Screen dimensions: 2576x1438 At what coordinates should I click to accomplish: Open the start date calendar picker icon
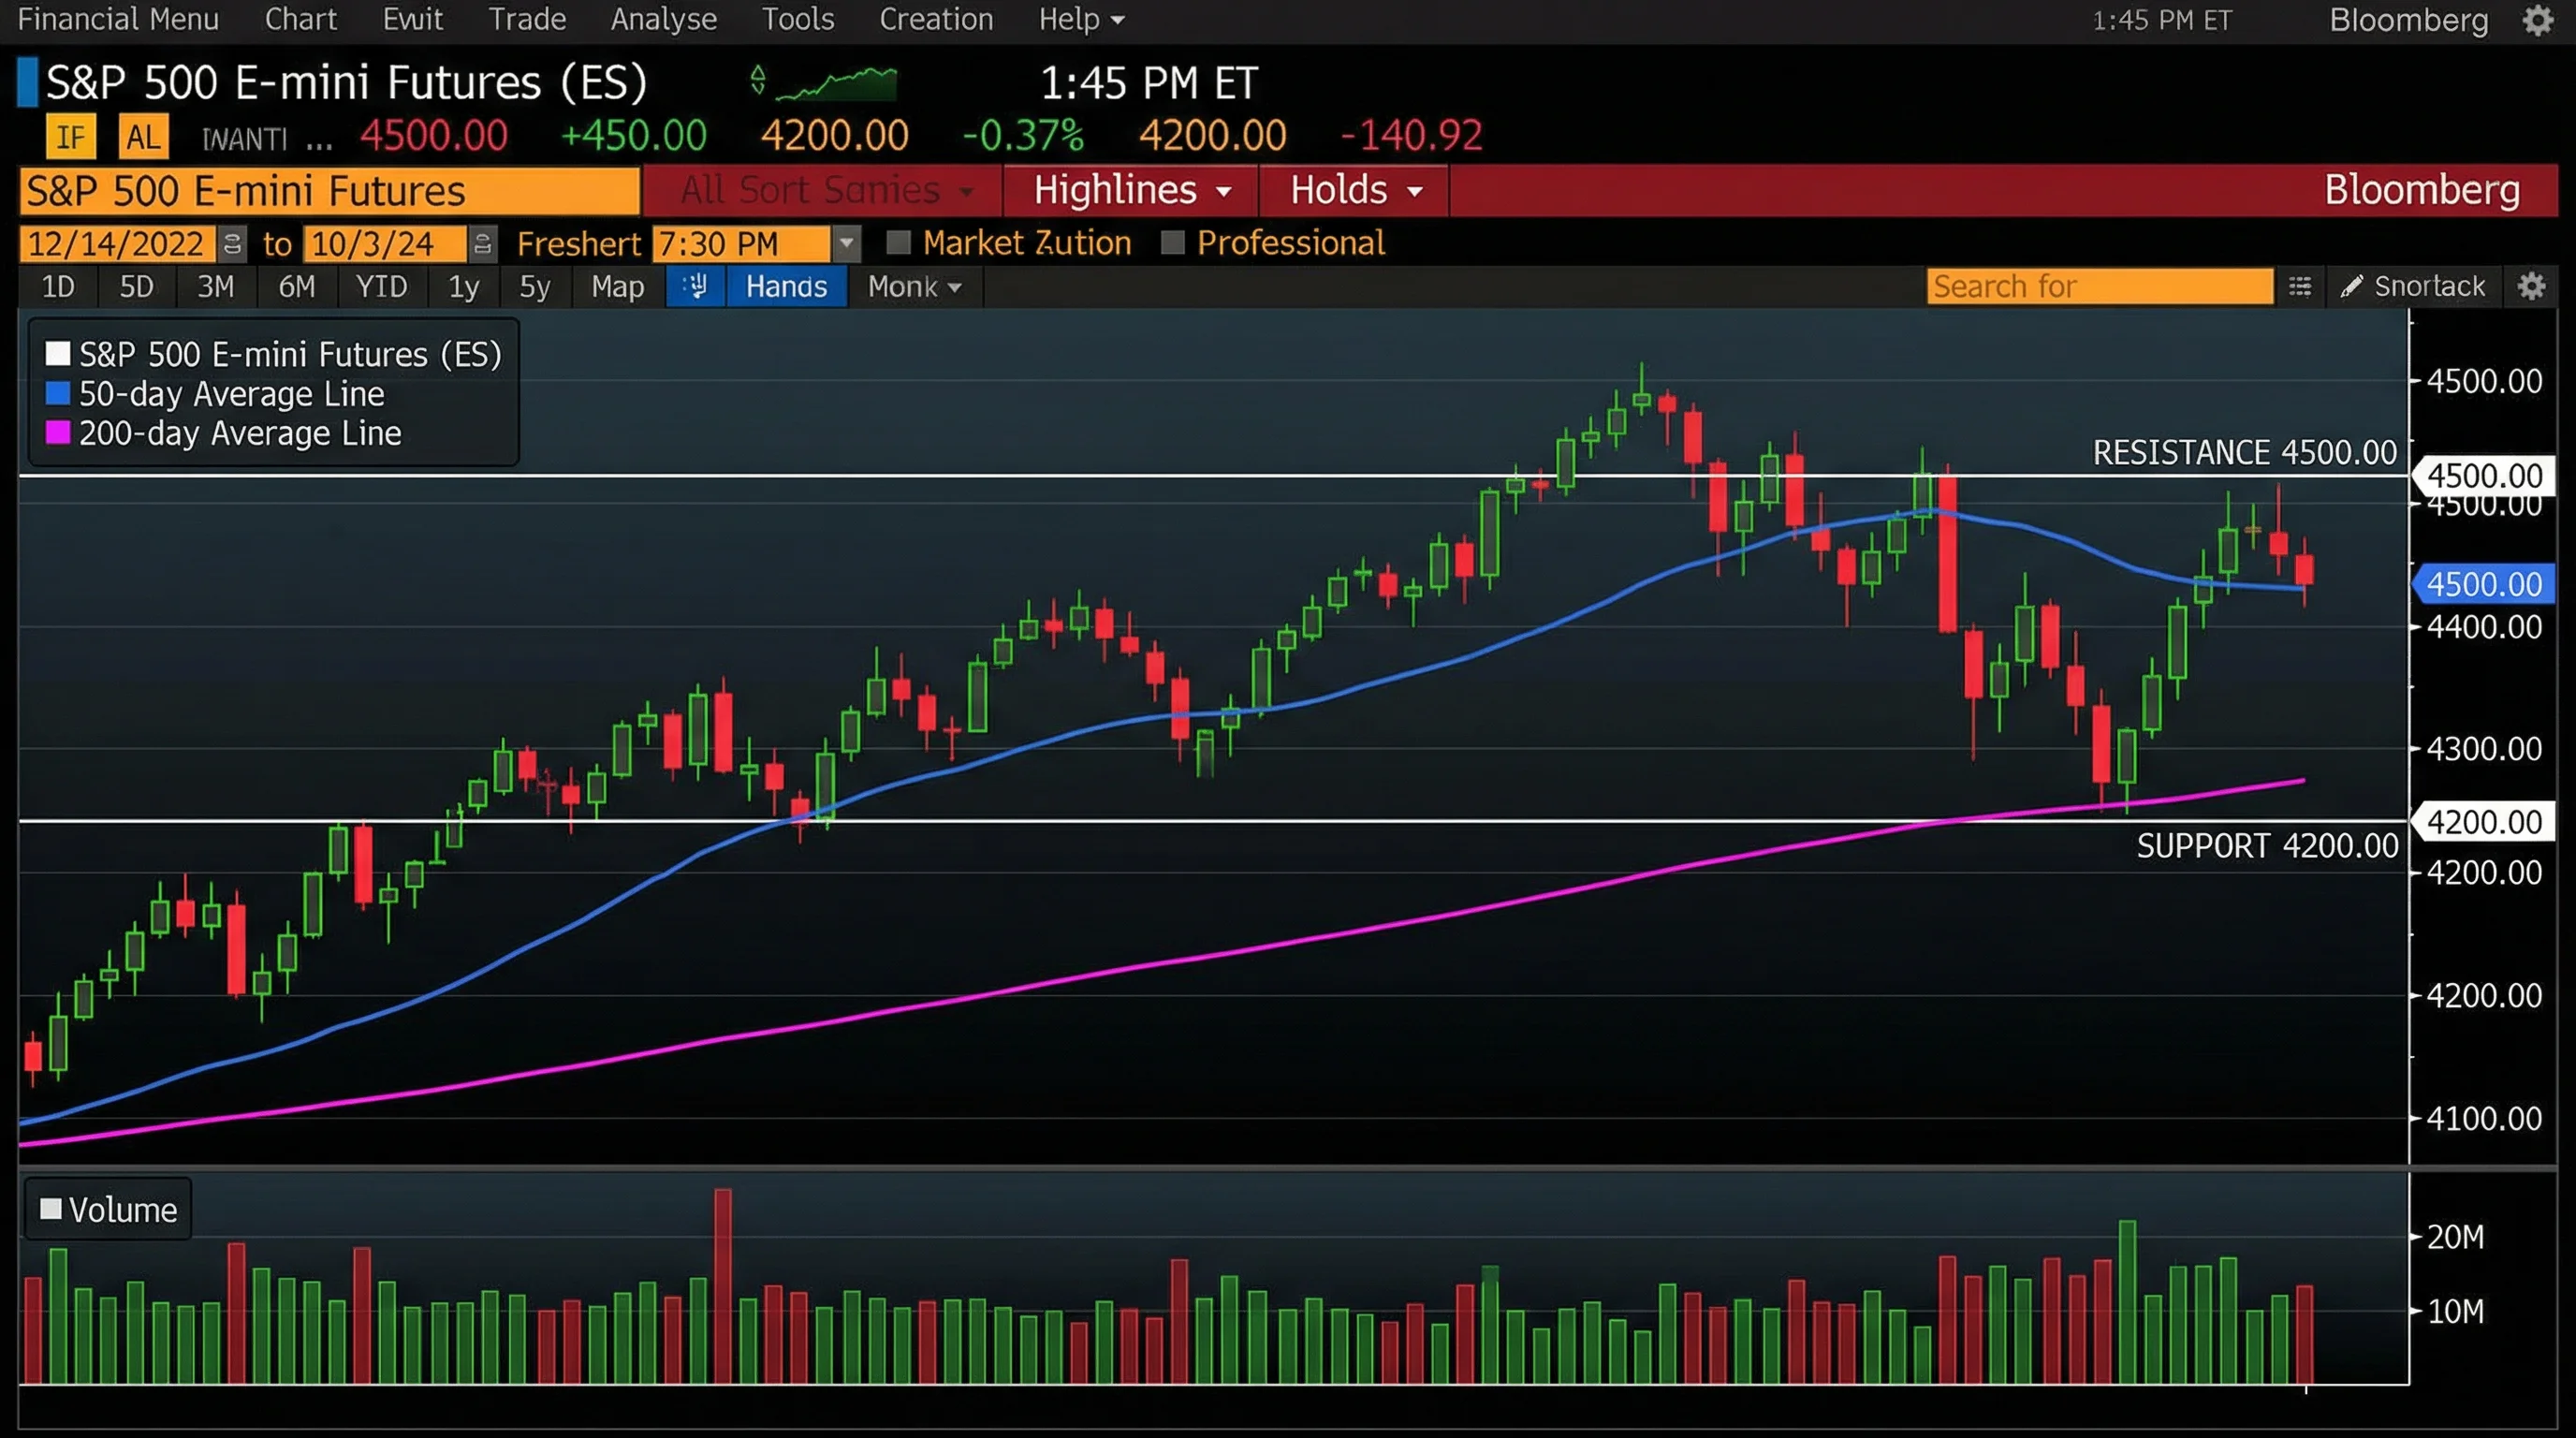pos(231,244)
